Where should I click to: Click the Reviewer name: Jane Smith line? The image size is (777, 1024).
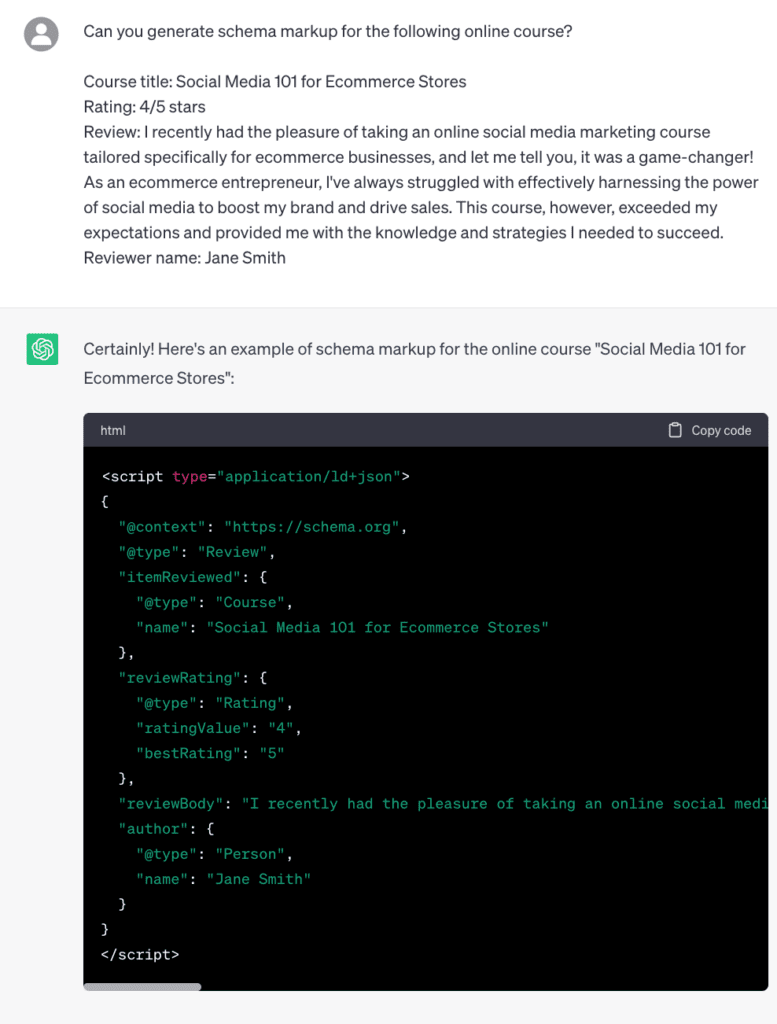(184, 258)
